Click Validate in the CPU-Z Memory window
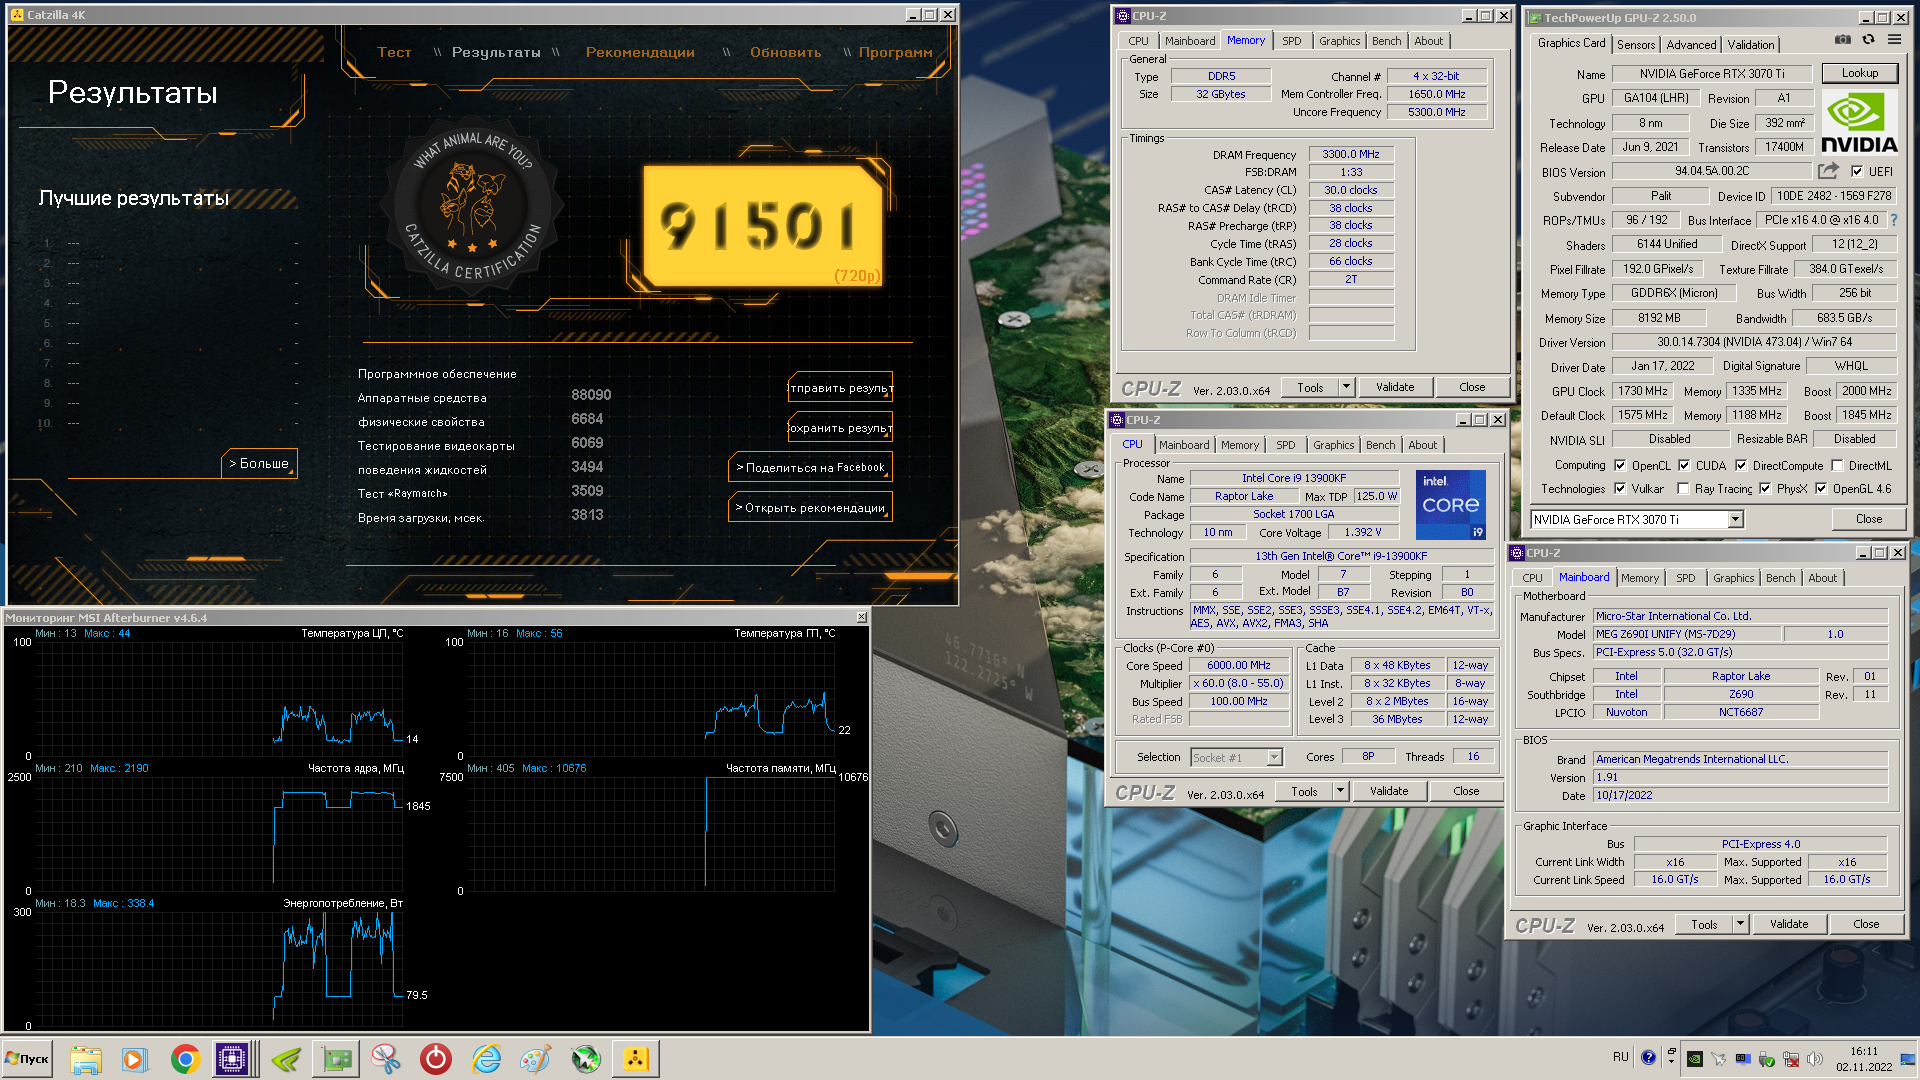The image size is (1920, 1080). [x=1395, y=387]
